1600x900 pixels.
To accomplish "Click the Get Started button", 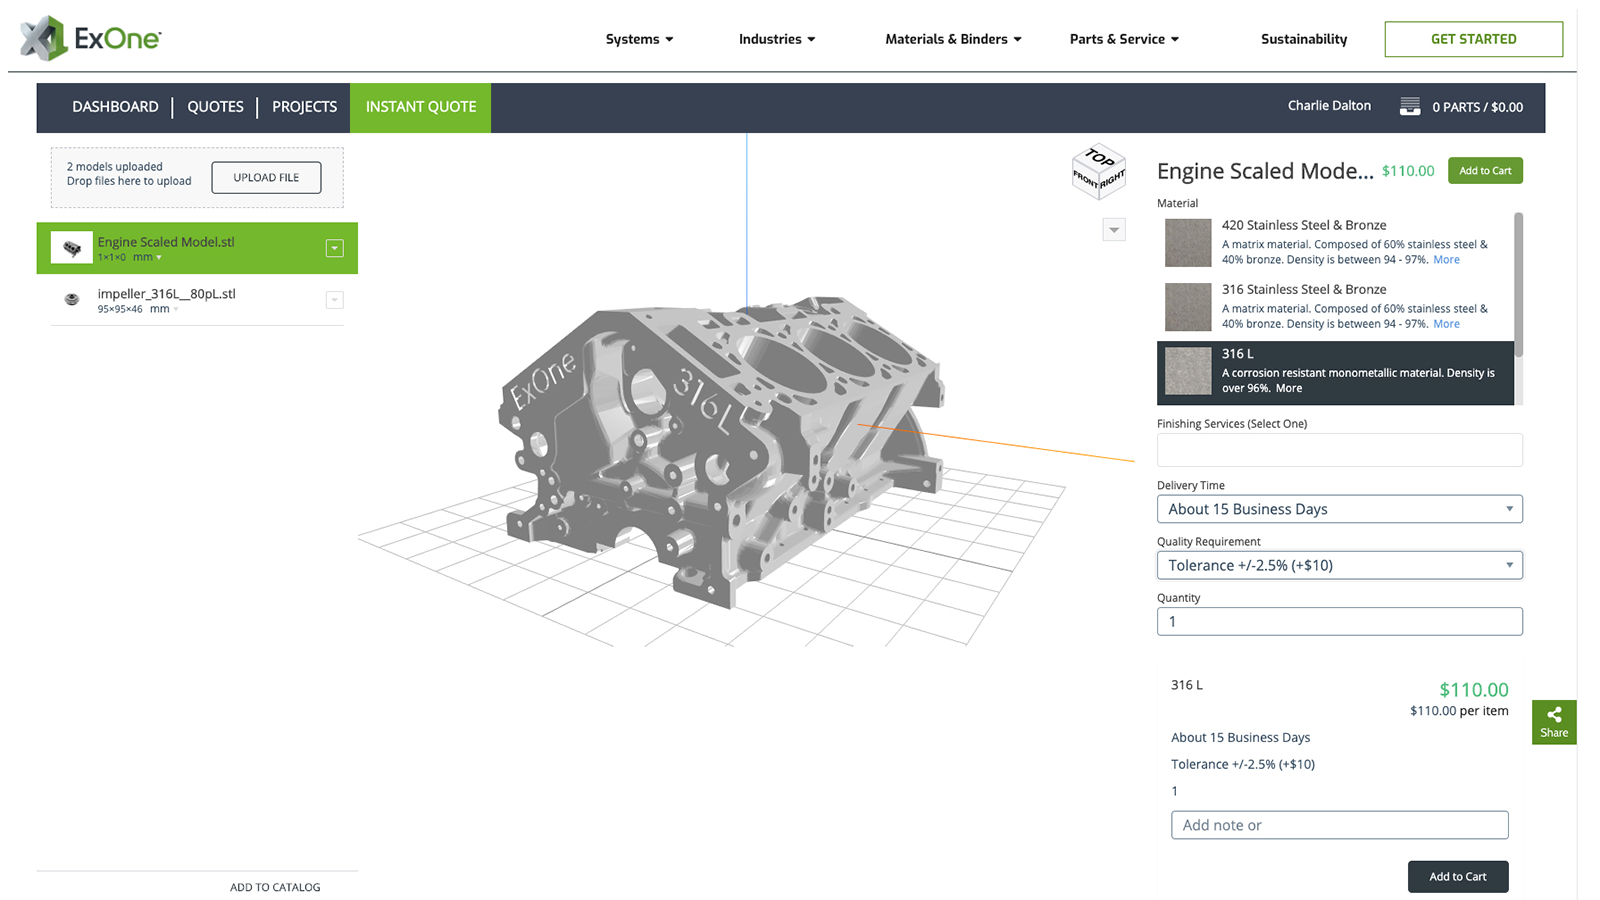I will click(1473, 39).
